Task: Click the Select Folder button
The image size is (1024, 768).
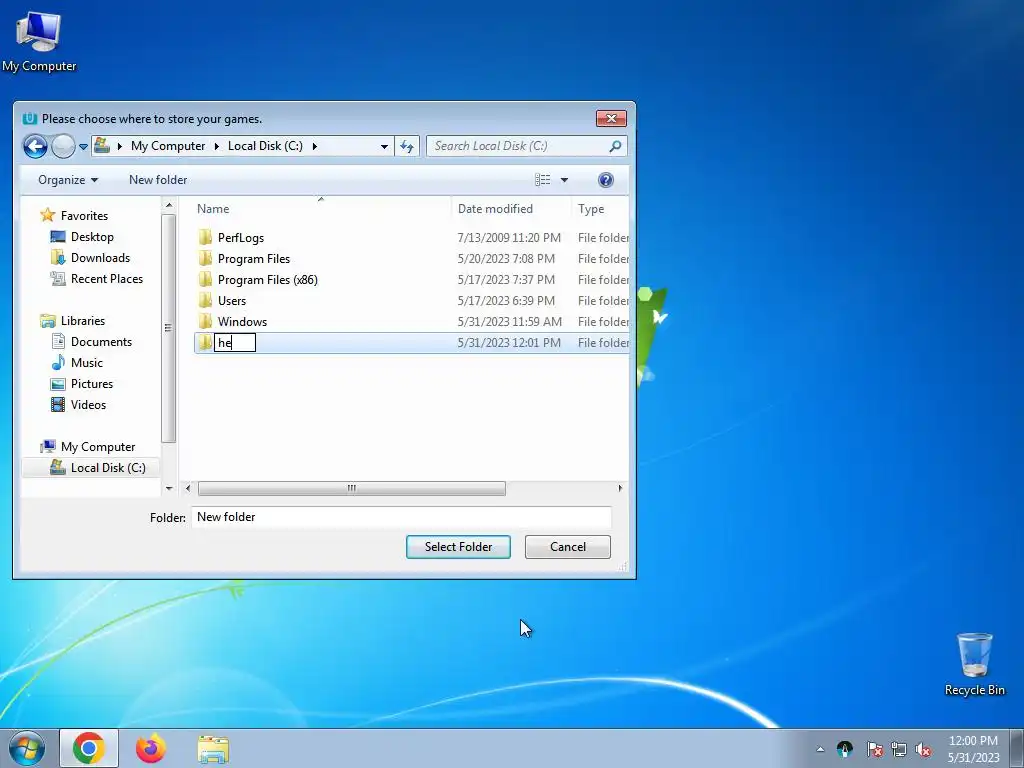Action: (458, 547)
